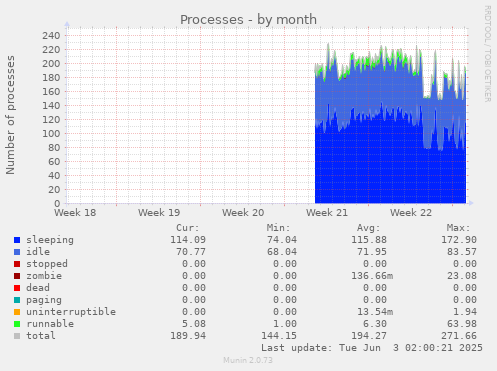Click uninterruptible maximum value 1.94
This screenshot has width=497, height=371.
point(465,312)
